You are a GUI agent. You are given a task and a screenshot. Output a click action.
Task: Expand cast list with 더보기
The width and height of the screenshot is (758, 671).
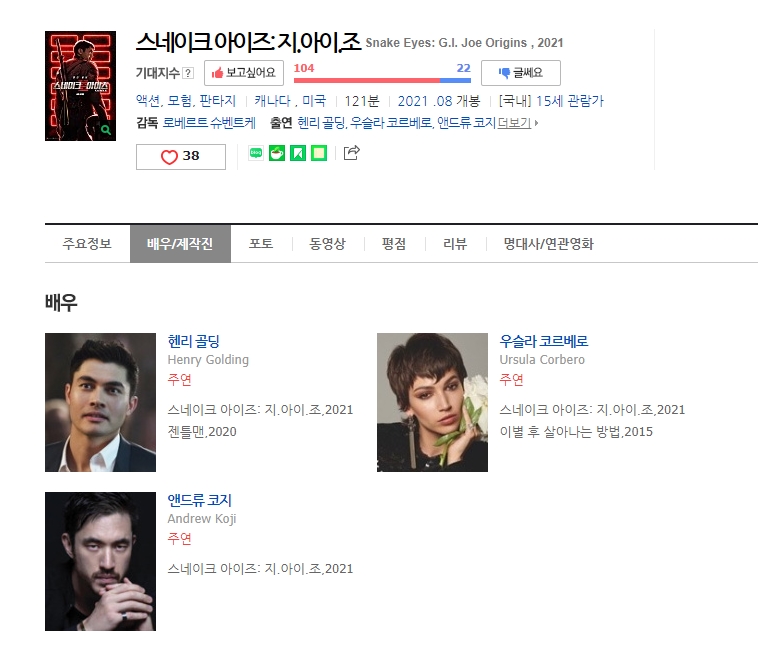coord(517,123)
